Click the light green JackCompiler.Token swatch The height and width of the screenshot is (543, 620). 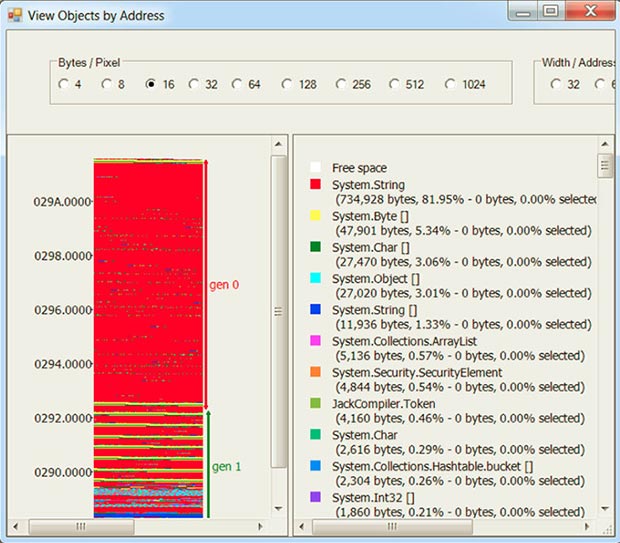(315, 403)
